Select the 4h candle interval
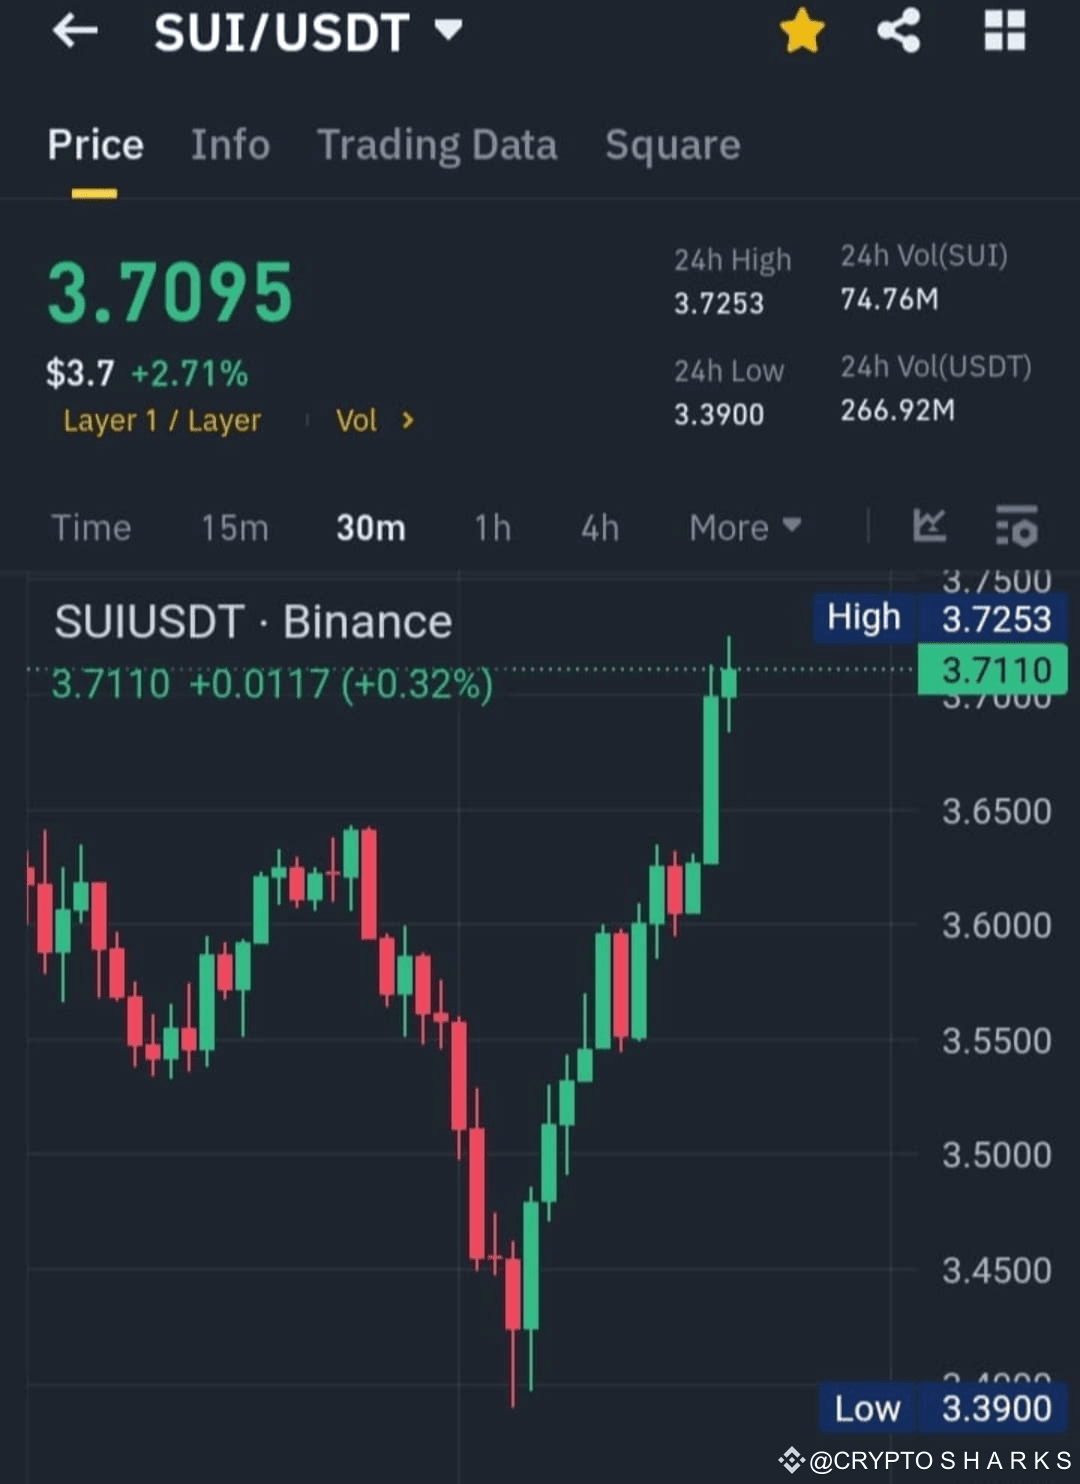Screen dimensions: 1080x1484 tap(599, 527)
